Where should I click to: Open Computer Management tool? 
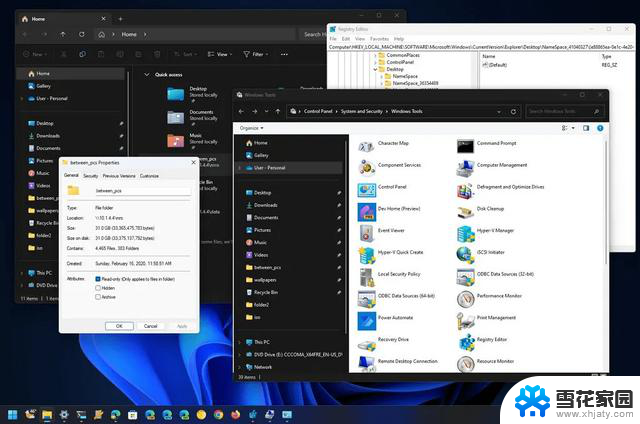(492, 167)
